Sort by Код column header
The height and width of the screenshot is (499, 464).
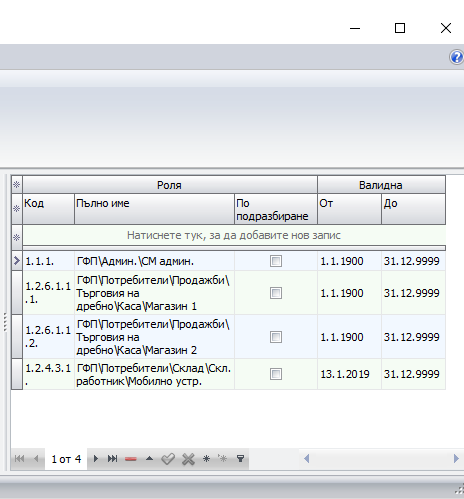point(48,209)
